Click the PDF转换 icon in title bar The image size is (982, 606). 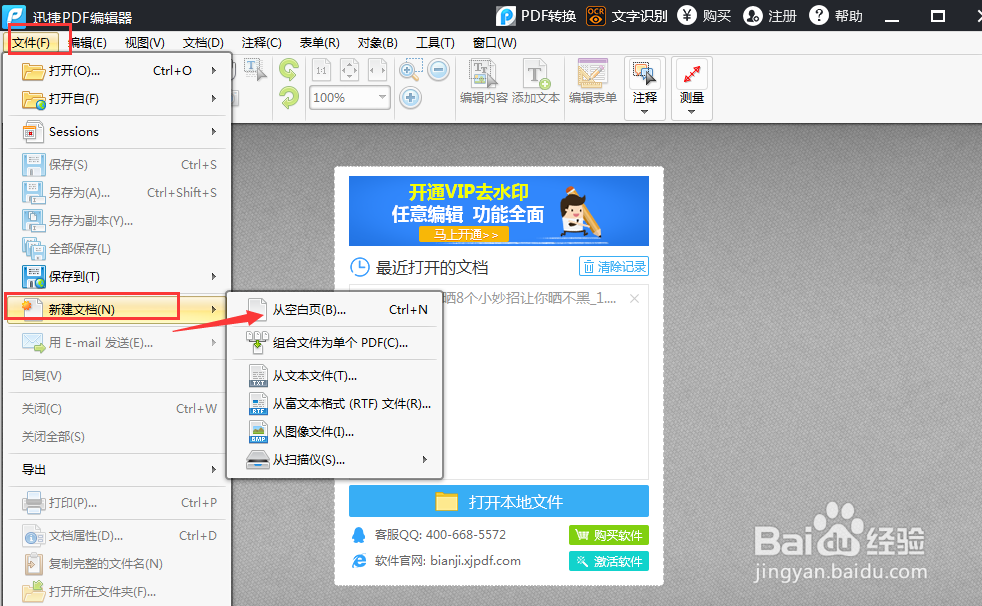505,16
